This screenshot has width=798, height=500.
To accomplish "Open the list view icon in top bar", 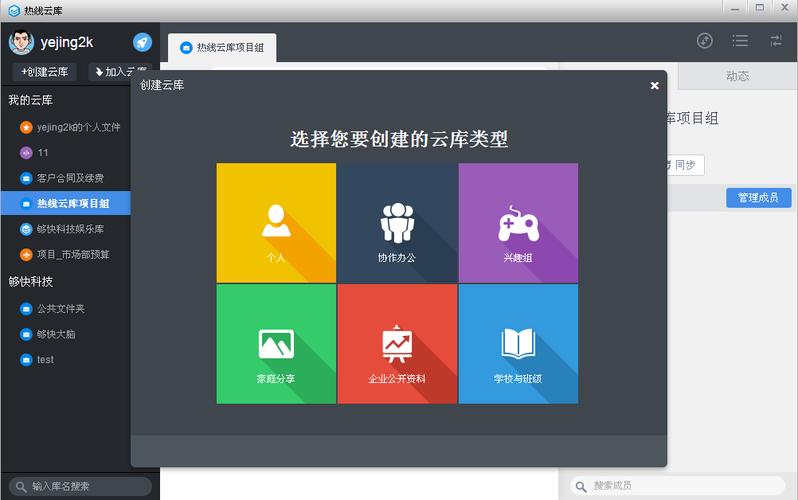I will pos(740,41).
